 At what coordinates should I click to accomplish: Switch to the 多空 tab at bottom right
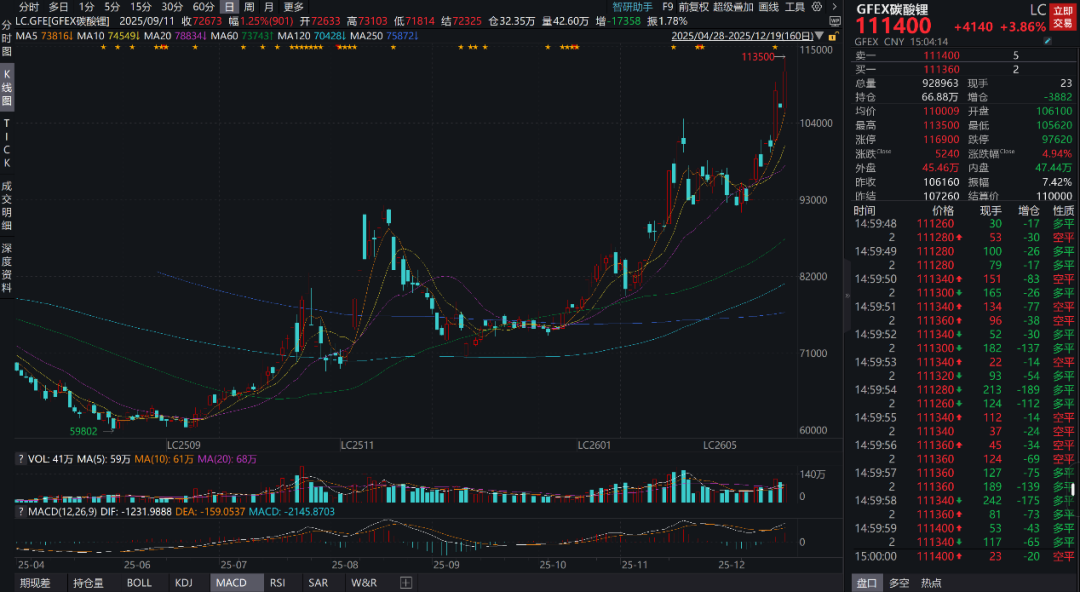(899, 582)
